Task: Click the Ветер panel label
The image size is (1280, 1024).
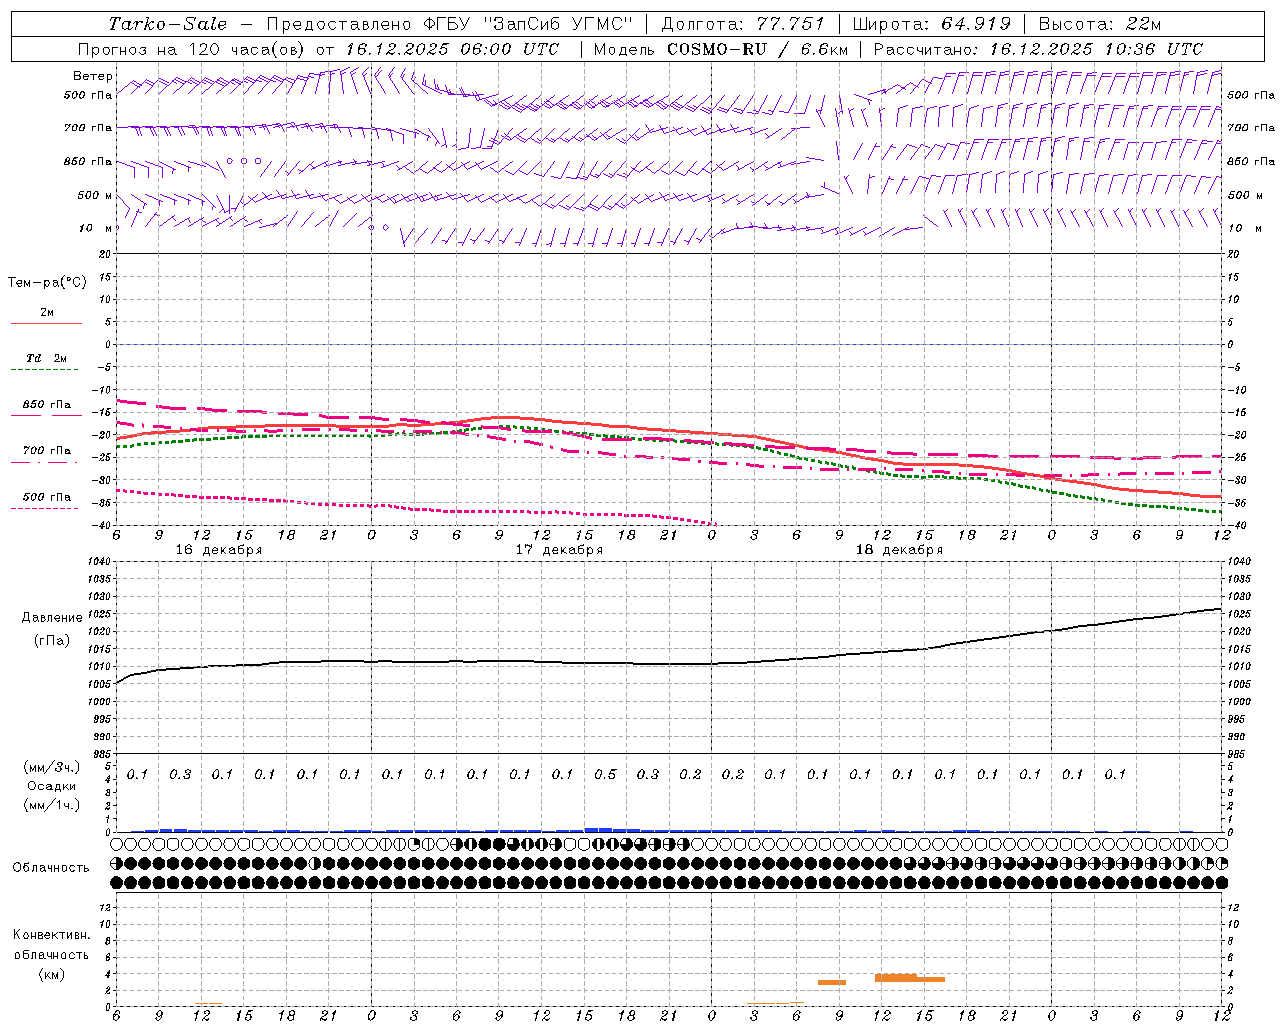Action: click(93, 76)
